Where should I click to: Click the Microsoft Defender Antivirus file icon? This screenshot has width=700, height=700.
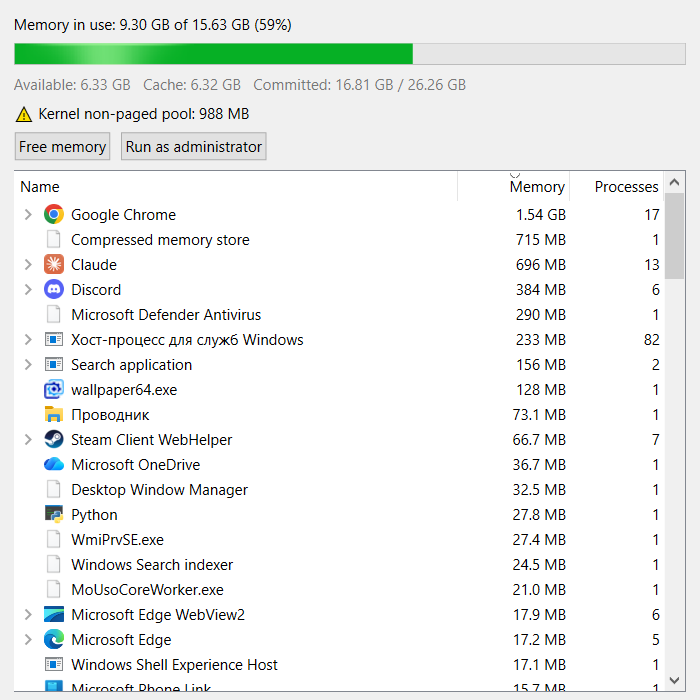point(54,315)
